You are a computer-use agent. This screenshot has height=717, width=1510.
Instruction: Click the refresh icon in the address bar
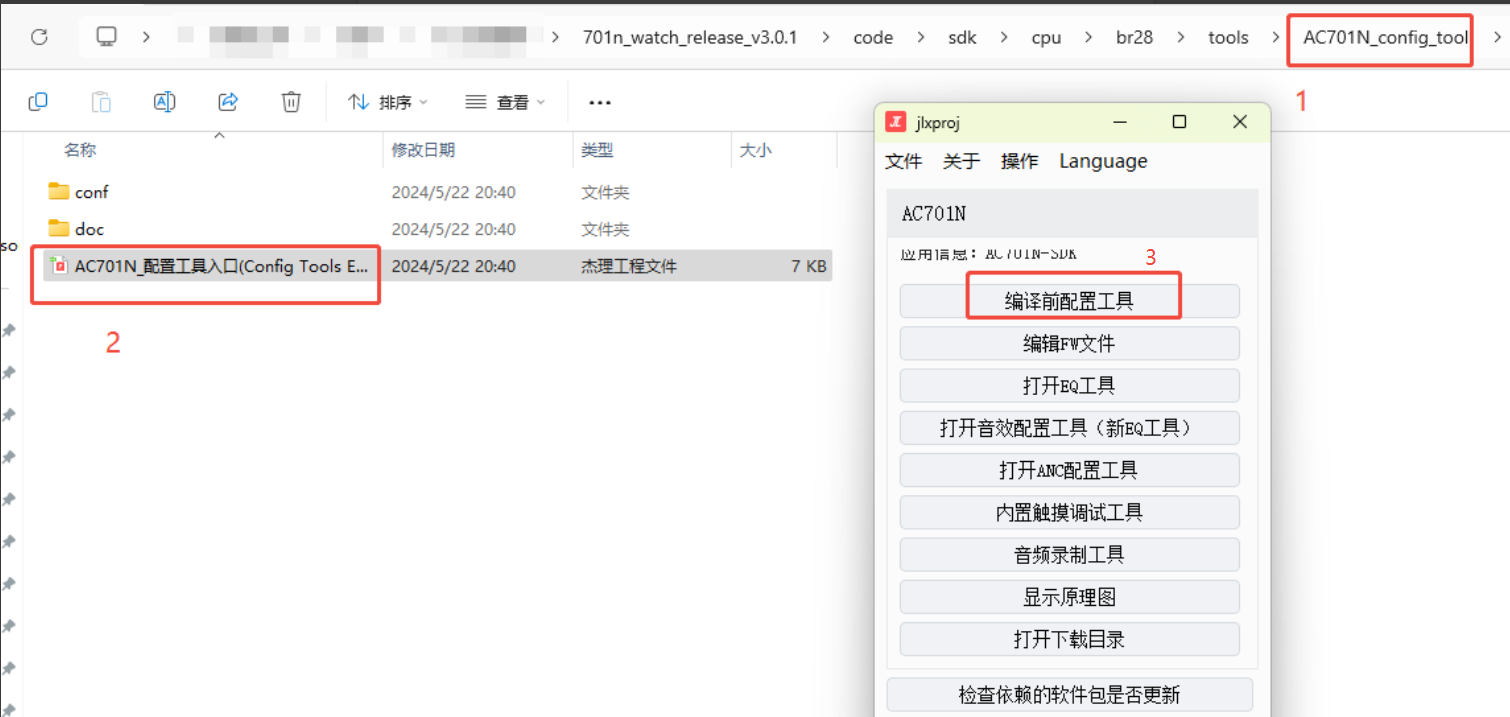(39, 37)
